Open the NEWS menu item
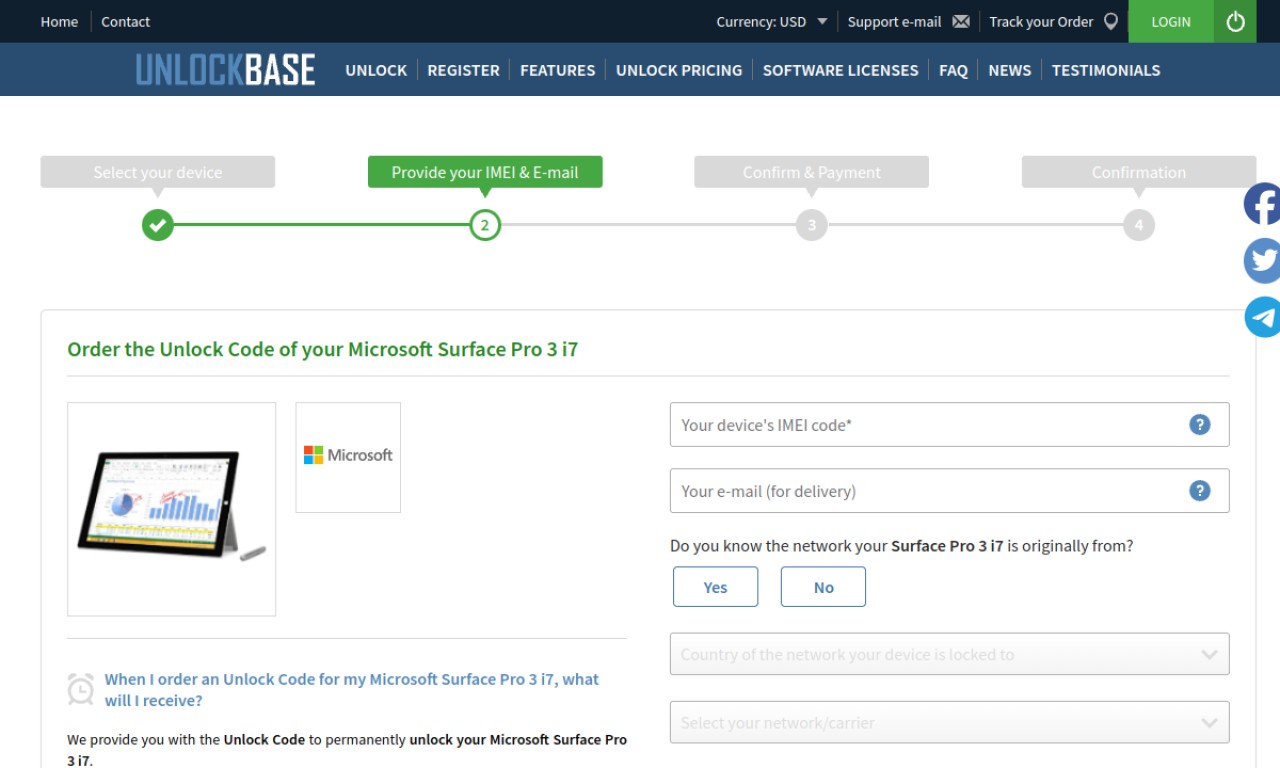This screenshot has width=1280, height=768. click(x=1009, y=70)
